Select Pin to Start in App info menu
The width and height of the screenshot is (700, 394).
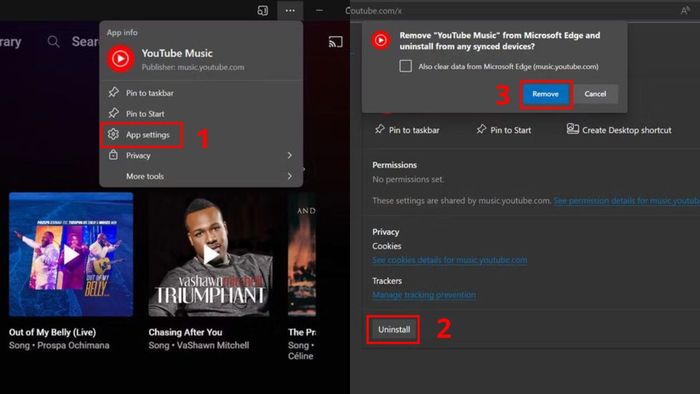pyautogui.click(x=201, y=114)
